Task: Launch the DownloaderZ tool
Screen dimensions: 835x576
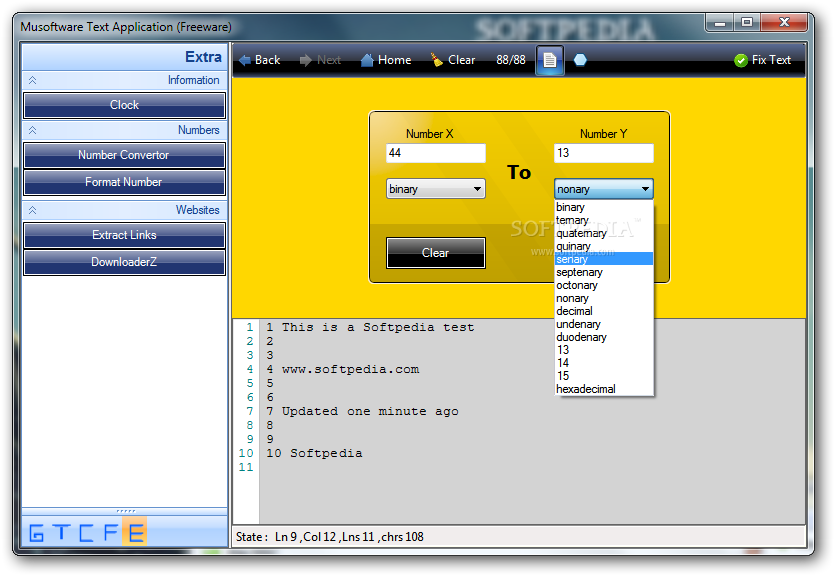Action: [x=124, y=262]
